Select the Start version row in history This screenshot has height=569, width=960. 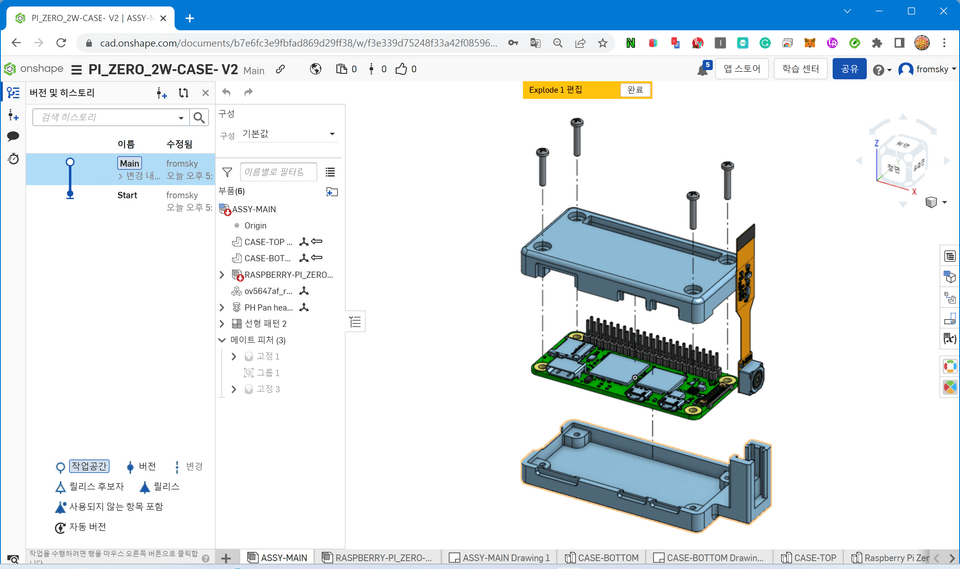point(127,196)
